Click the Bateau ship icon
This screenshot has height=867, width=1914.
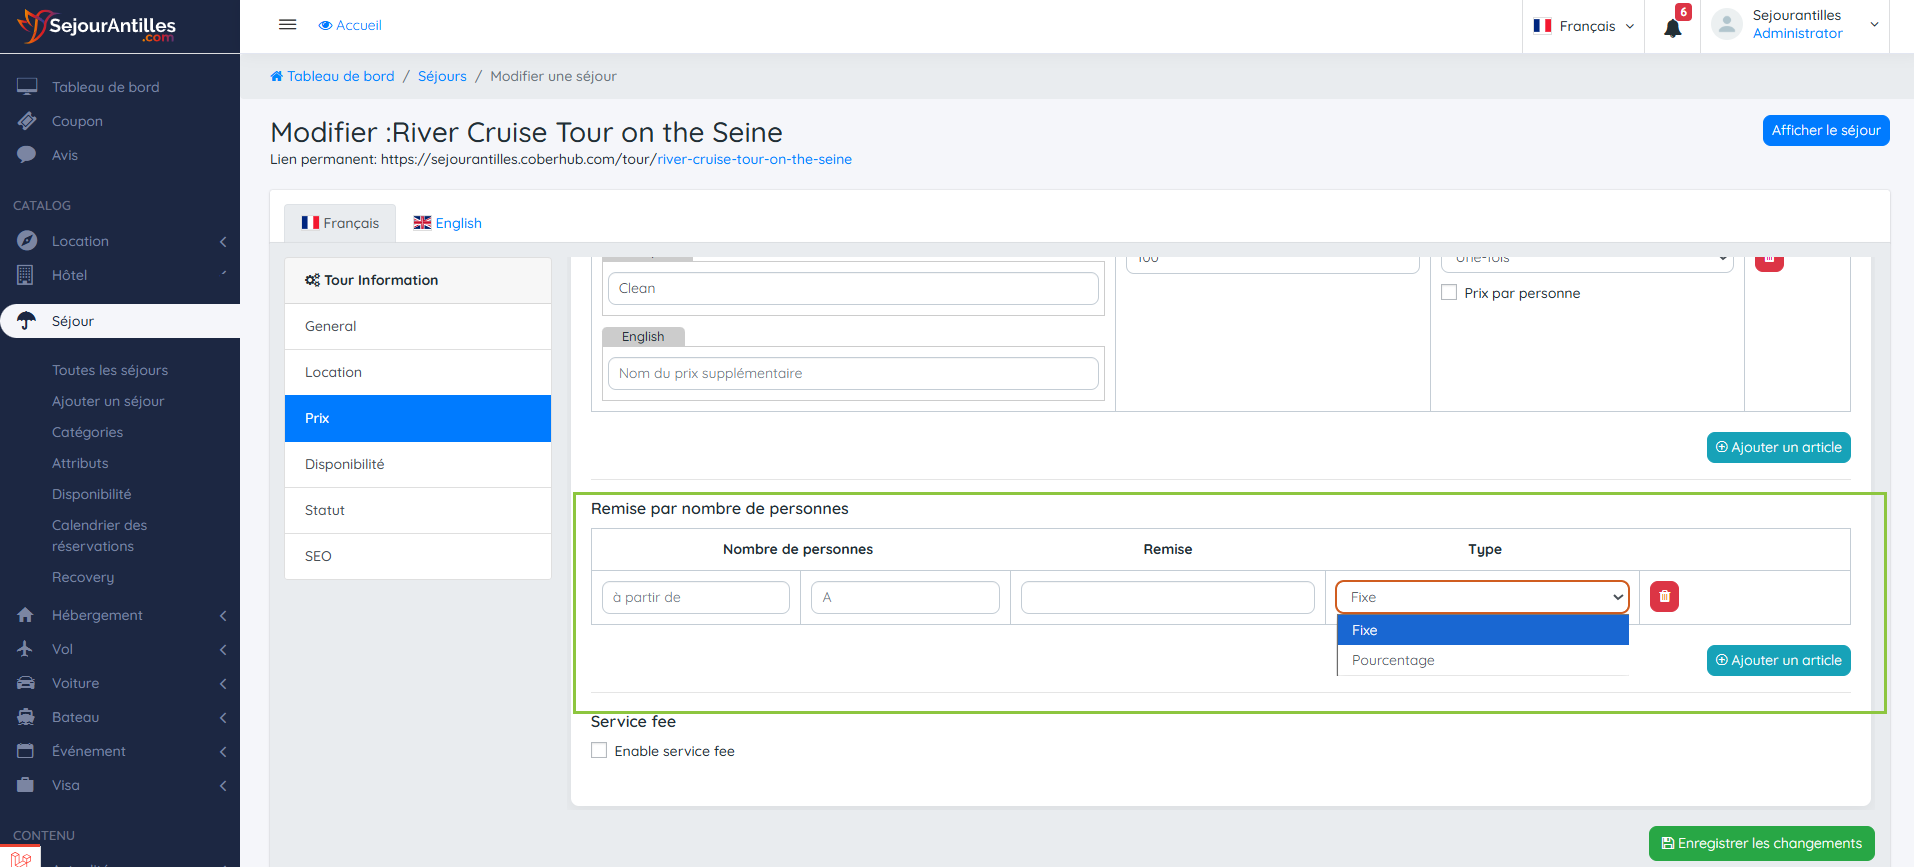click(26, 717)
